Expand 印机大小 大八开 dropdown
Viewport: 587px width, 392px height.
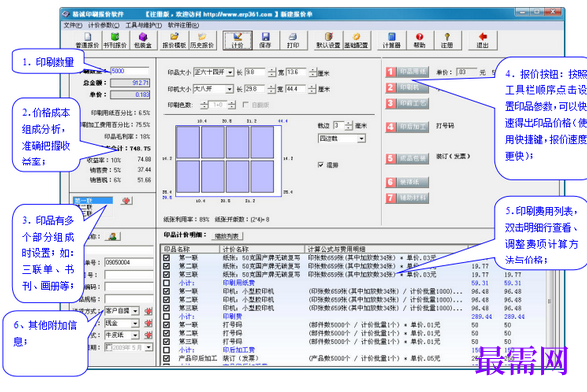pyautogui.click(x=229, y=89)
